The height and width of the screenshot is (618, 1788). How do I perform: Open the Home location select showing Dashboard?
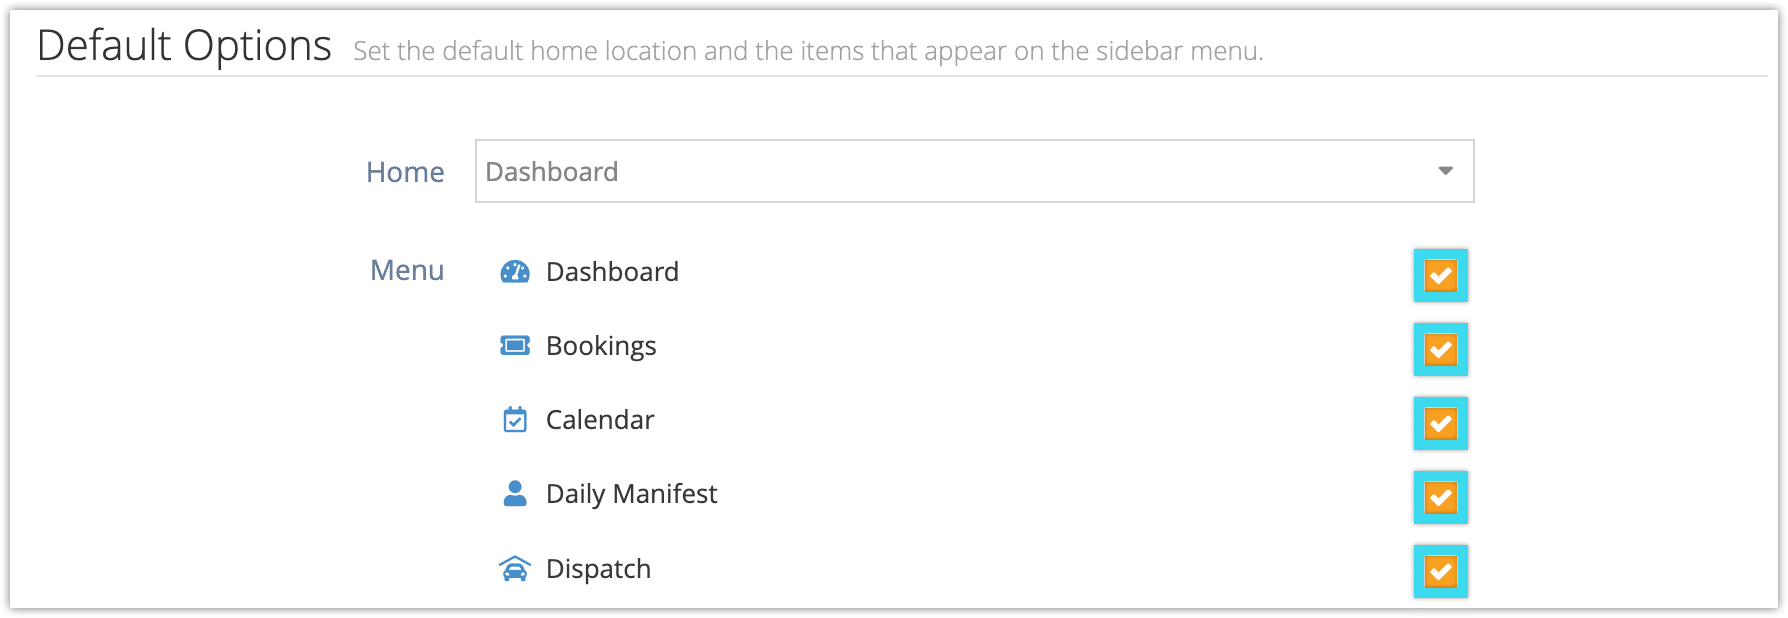[974, 171]
